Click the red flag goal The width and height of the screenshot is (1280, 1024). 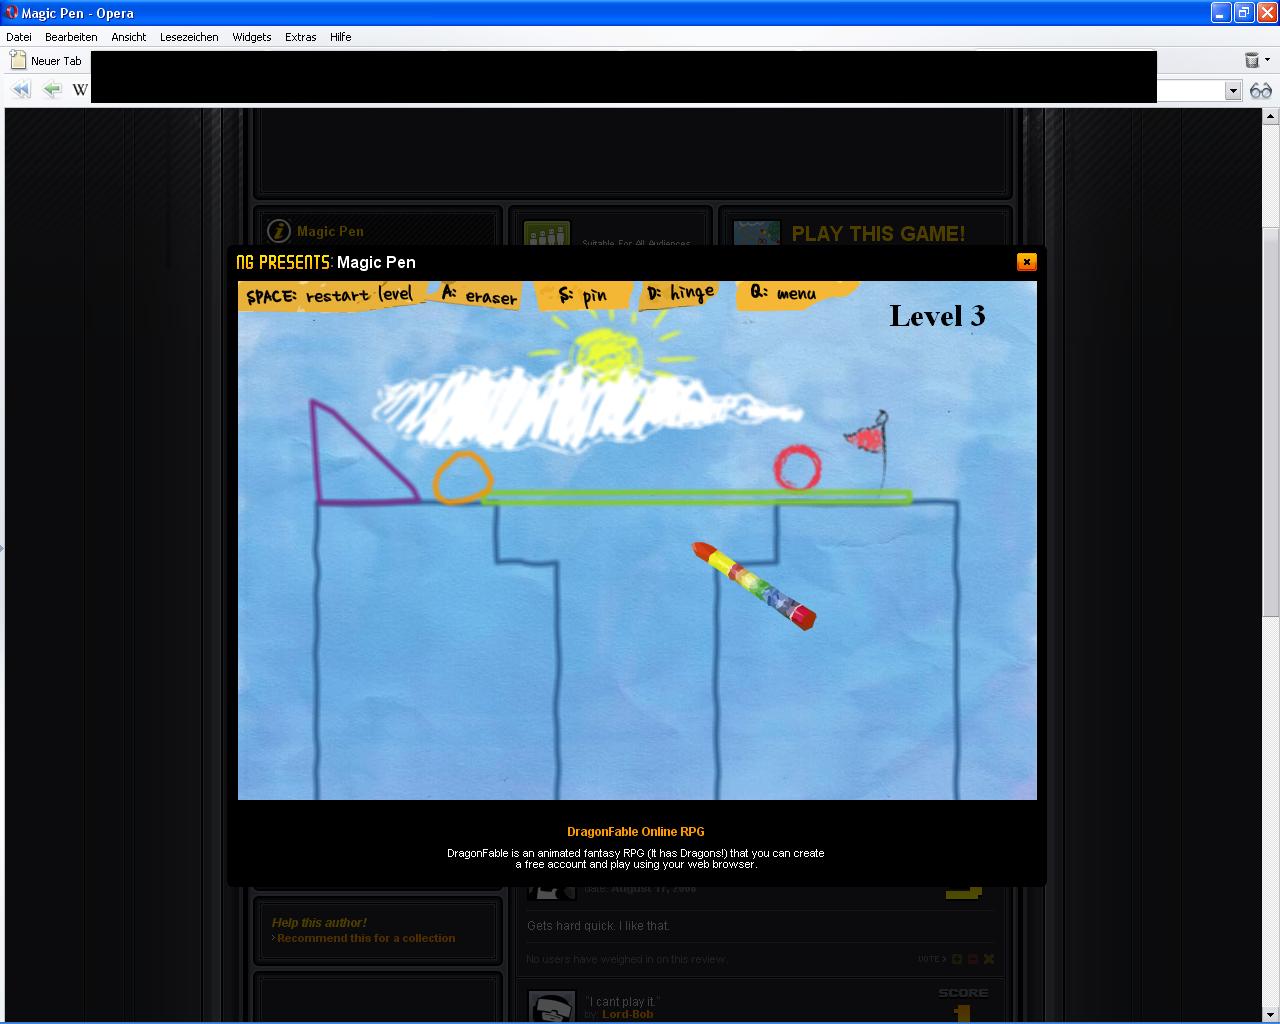(866, 439)
